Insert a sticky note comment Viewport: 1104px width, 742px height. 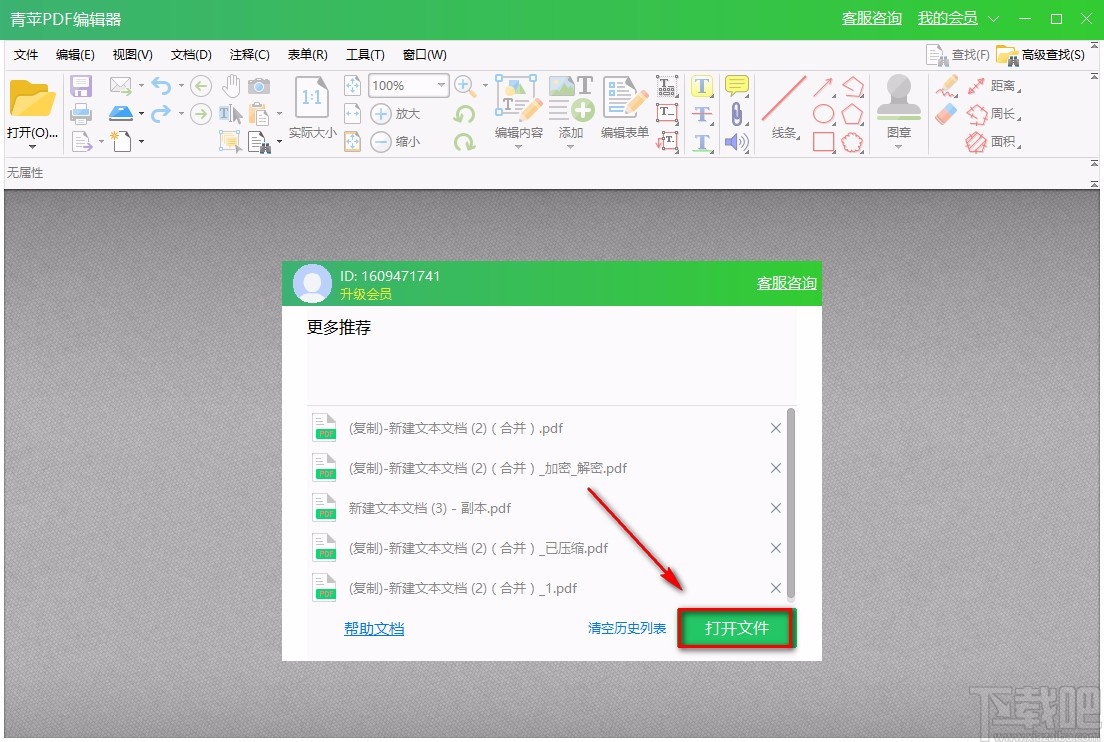tap(737, 85)
